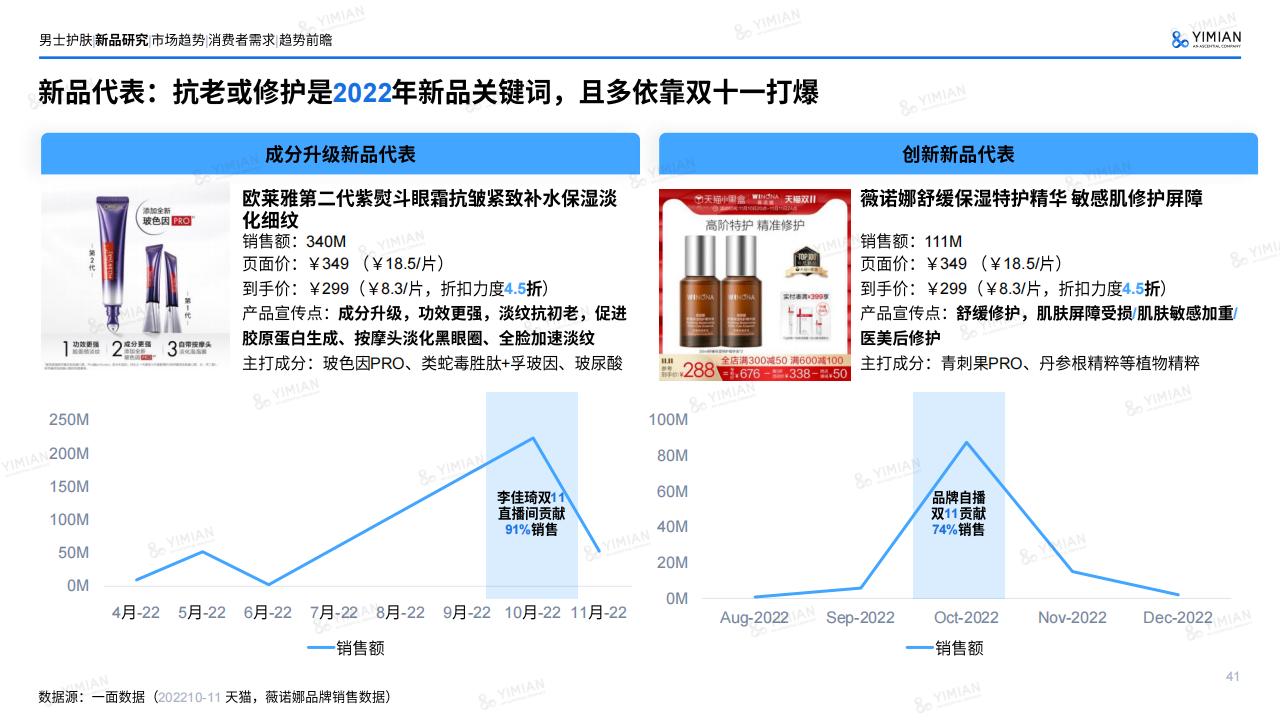Click the 销售额 legend under right chart
The height and width of the screenshot is (720, 1280).
coord(944,648)
